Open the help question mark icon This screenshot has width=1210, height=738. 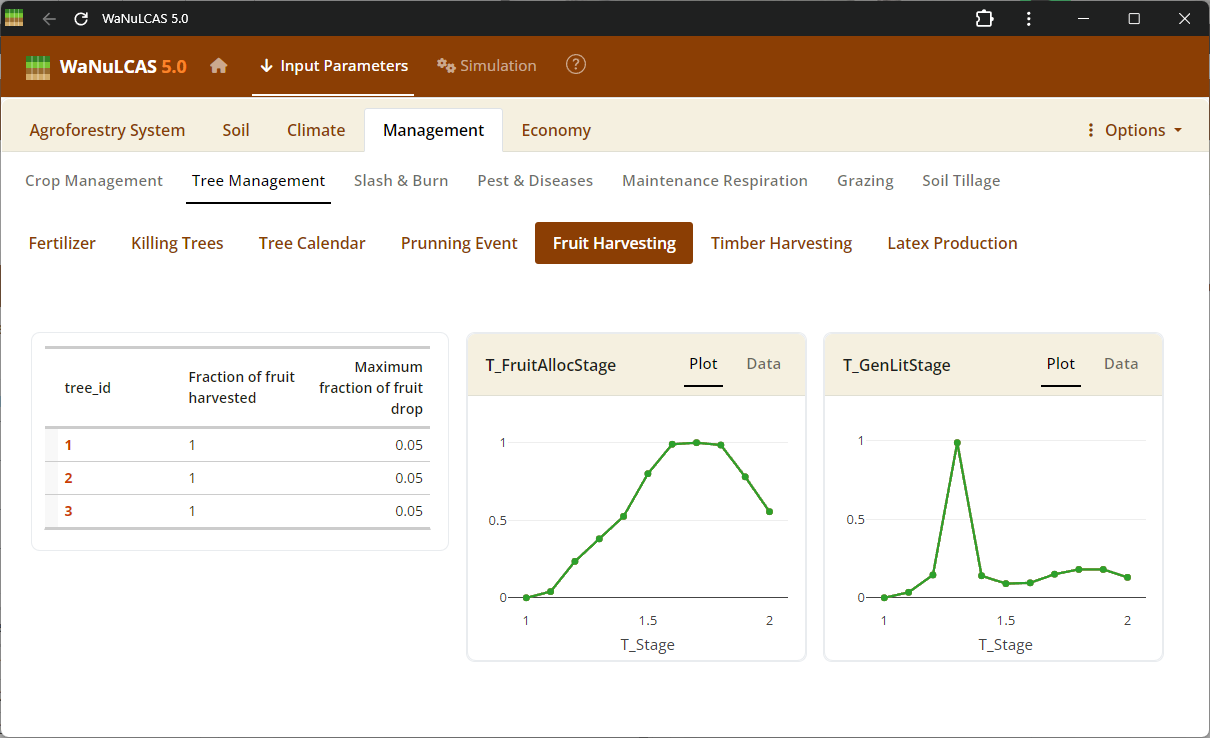pos(575,65)
